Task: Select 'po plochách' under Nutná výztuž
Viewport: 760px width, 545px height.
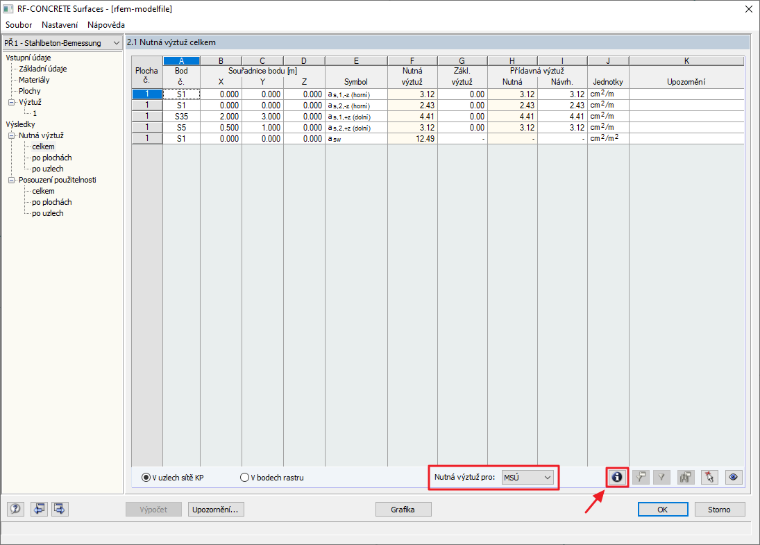Action: 52,158
